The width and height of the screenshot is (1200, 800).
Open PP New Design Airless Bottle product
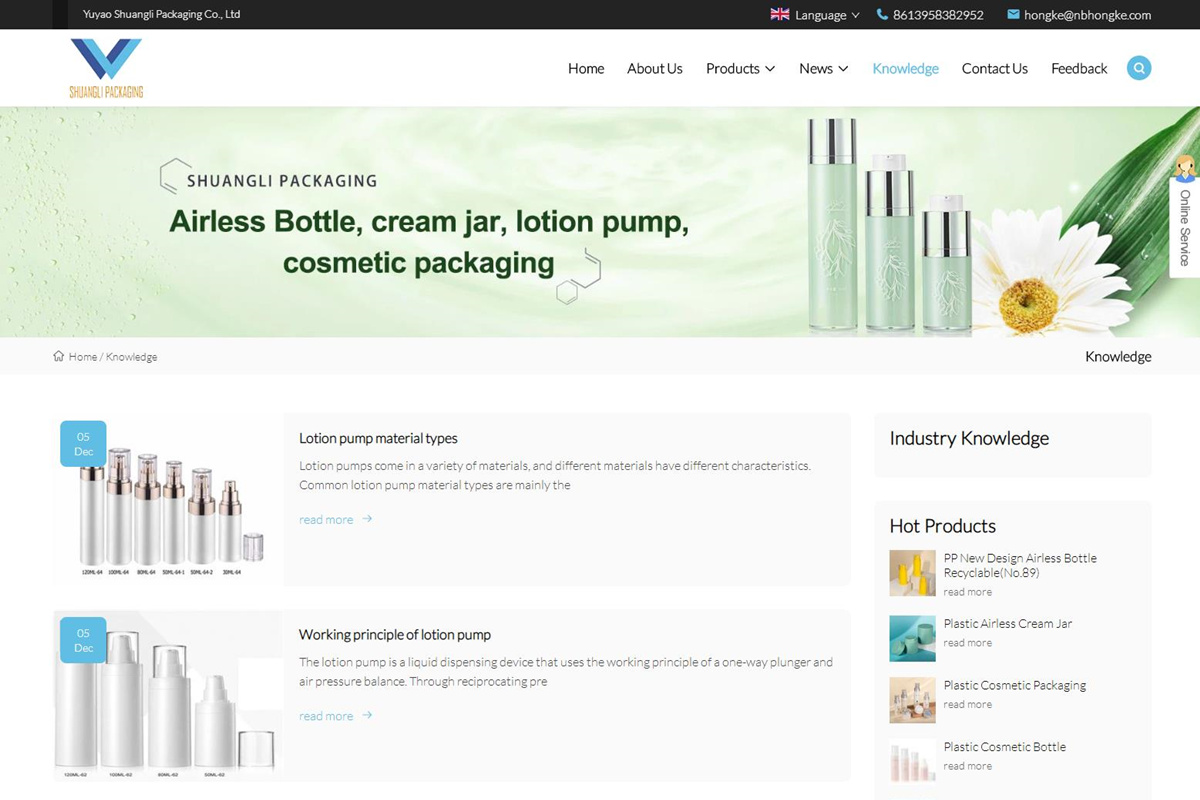coord(1020,565)
